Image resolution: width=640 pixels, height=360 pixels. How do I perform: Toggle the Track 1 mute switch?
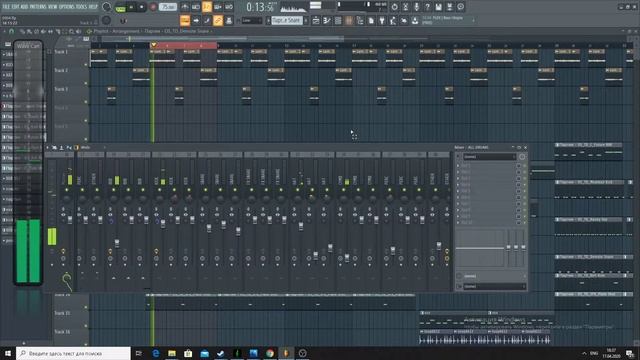[86, 64]
